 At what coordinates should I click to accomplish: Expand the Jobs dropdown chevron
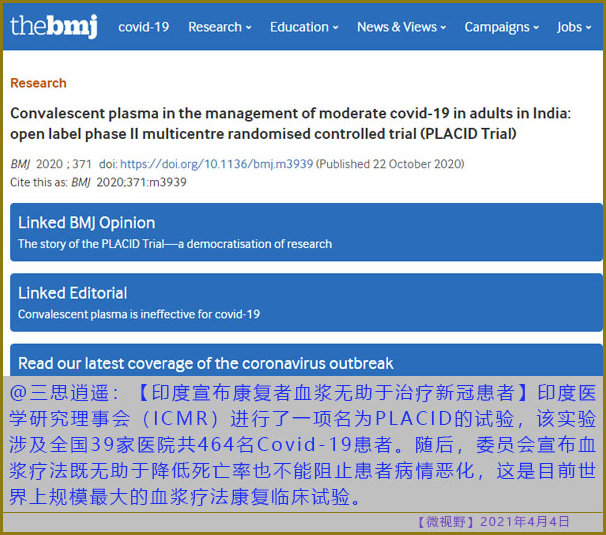pos(589,28)
